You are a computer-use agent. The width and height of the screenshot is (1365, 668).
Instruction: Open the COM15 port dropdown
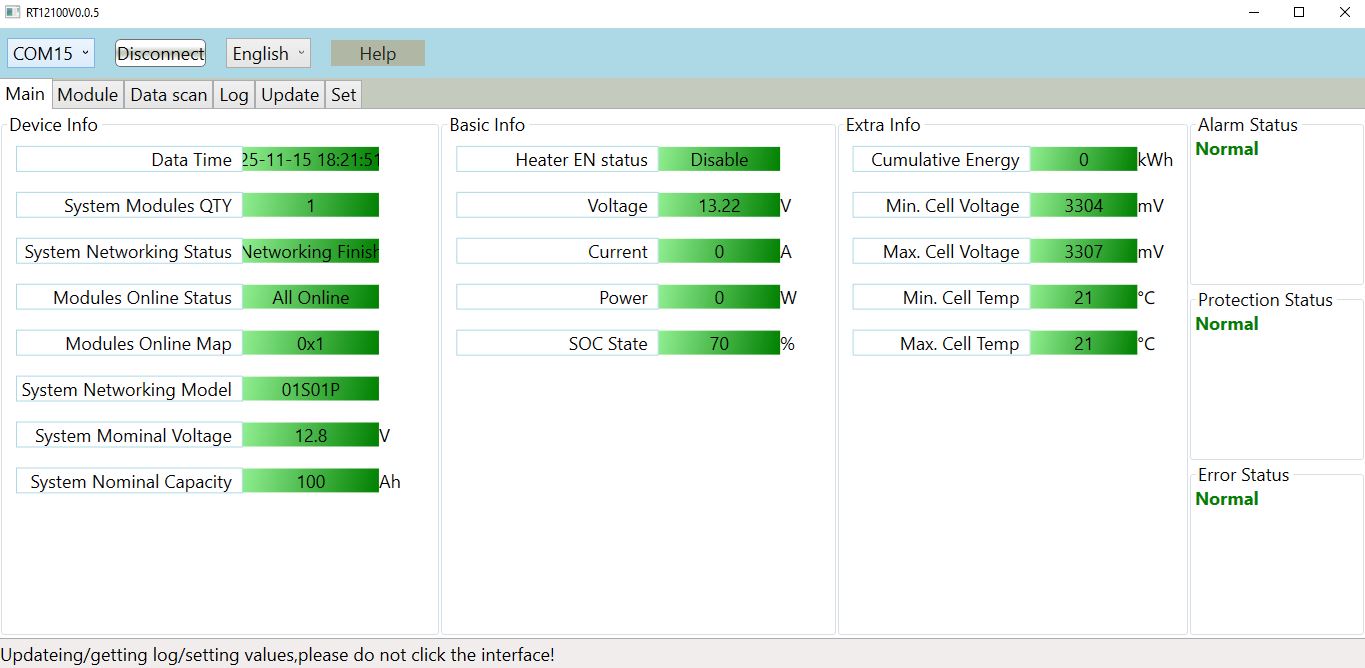[51, 54]
